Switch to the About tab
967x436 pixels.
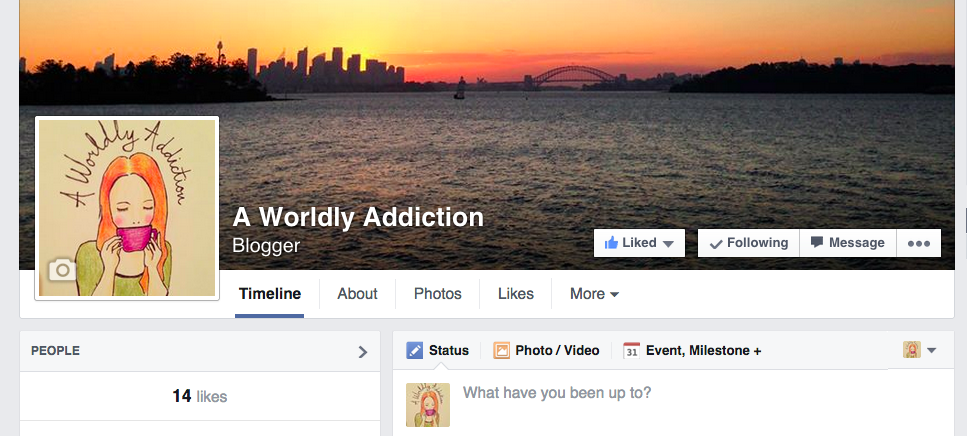tap(357, 294)
